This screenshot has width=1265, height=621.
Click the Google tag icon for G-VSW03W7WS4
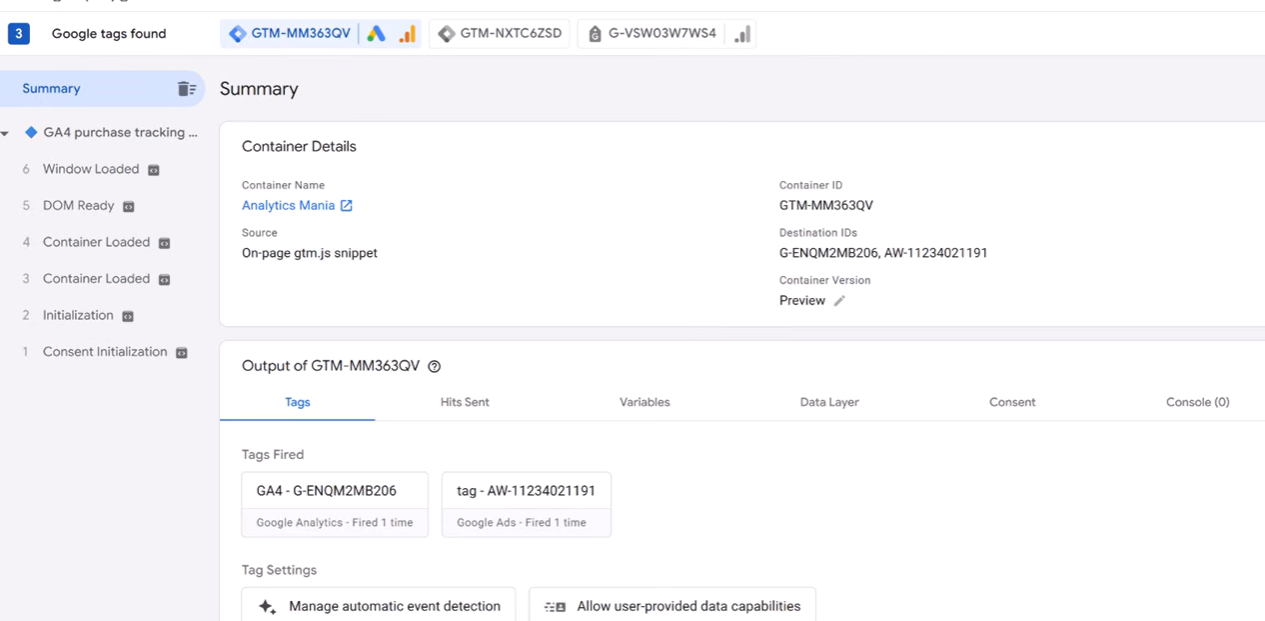(x=595, y=34)
